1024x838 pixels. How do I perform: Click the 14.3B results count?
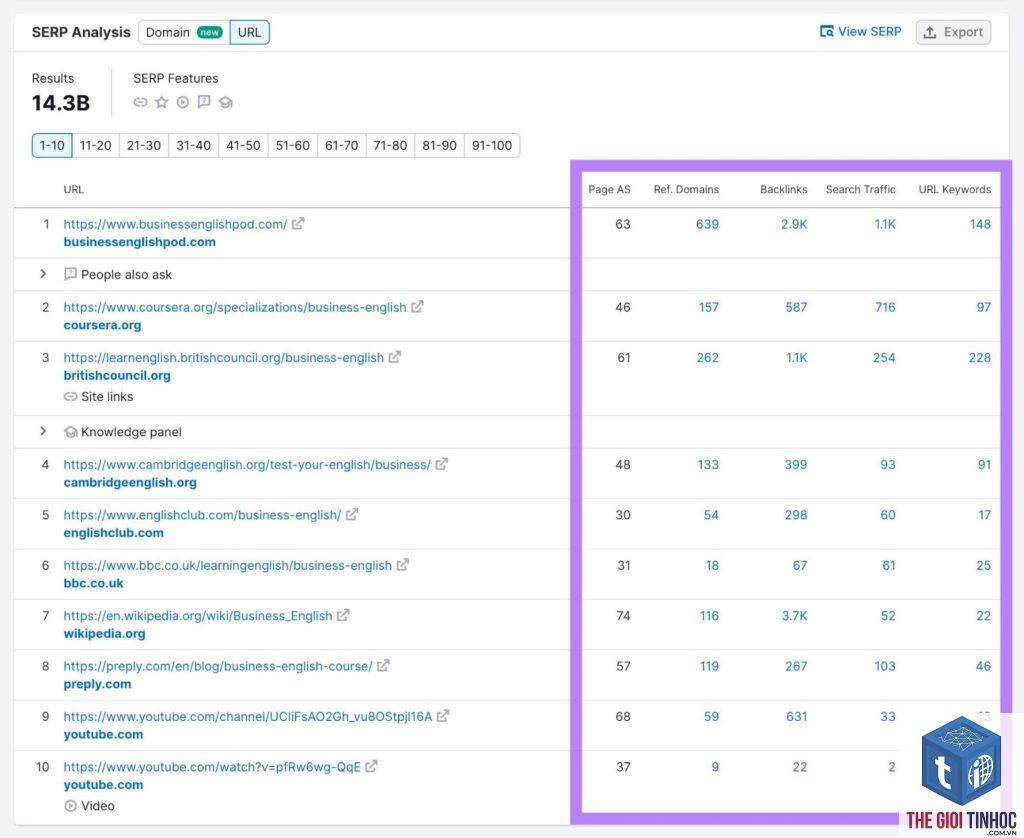click(x=61, y=103)
